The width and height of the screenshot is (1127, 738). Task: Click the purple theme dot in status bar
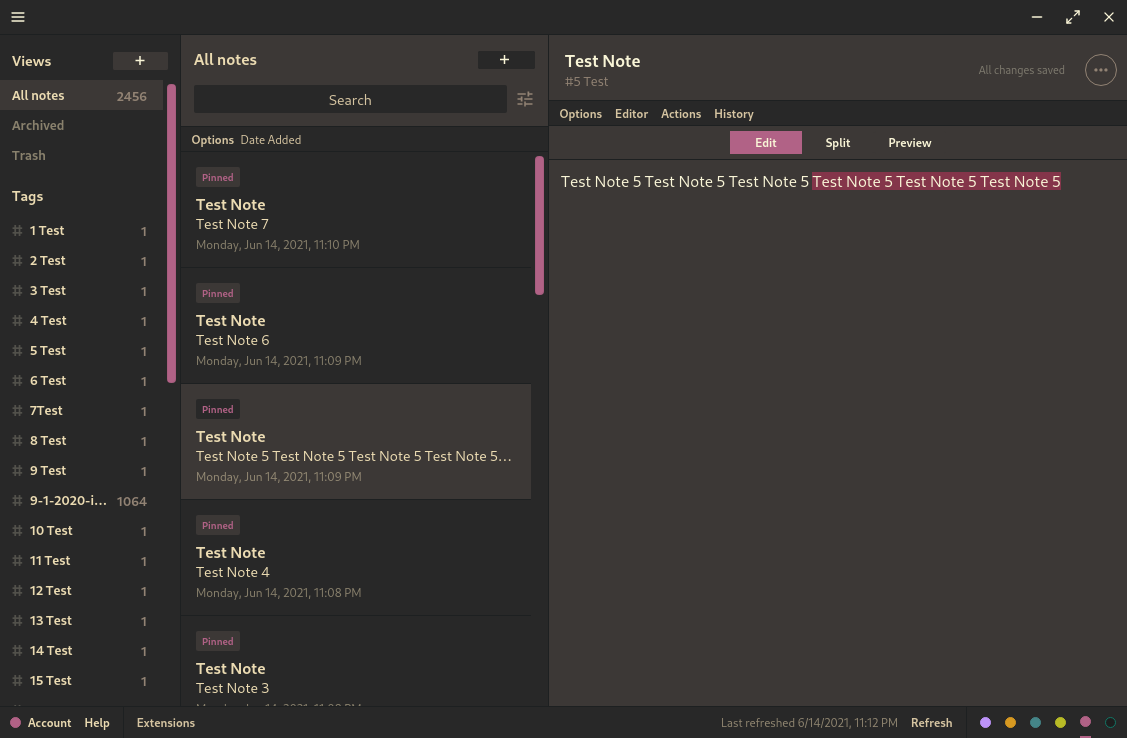coord(986,722)
